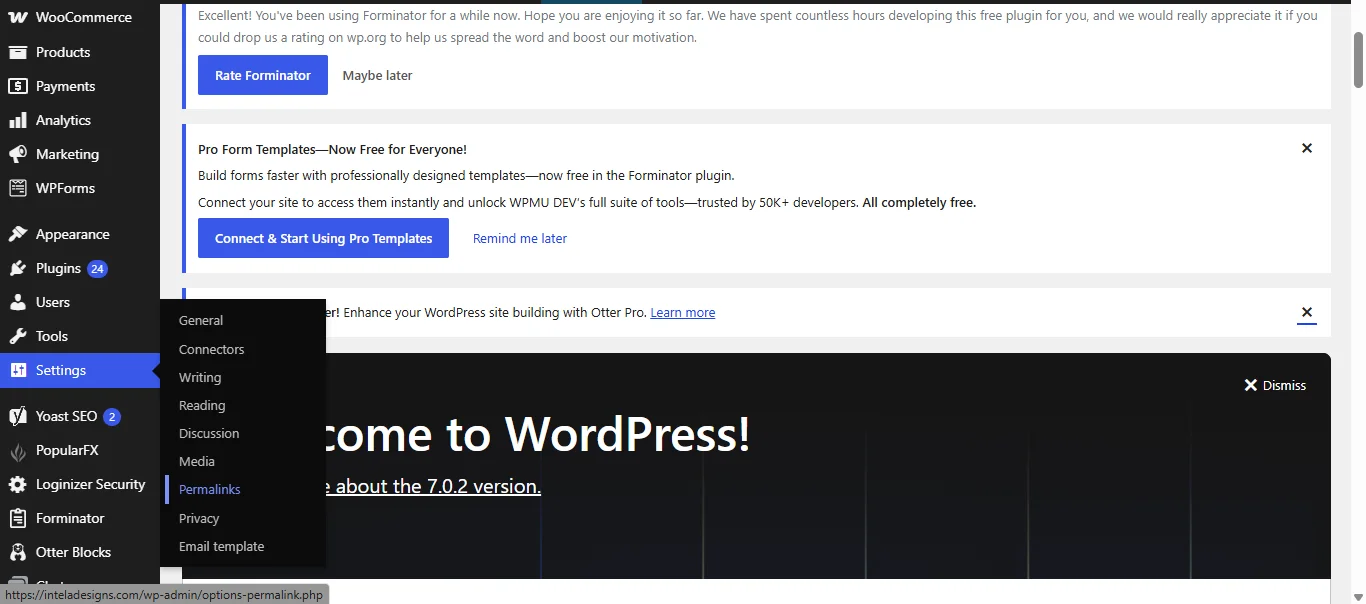This screenshot has width=1366, height=604.
Task: Click the Otter Pro Learn more link
Action: pyautogui.click(x=683, y=312)
